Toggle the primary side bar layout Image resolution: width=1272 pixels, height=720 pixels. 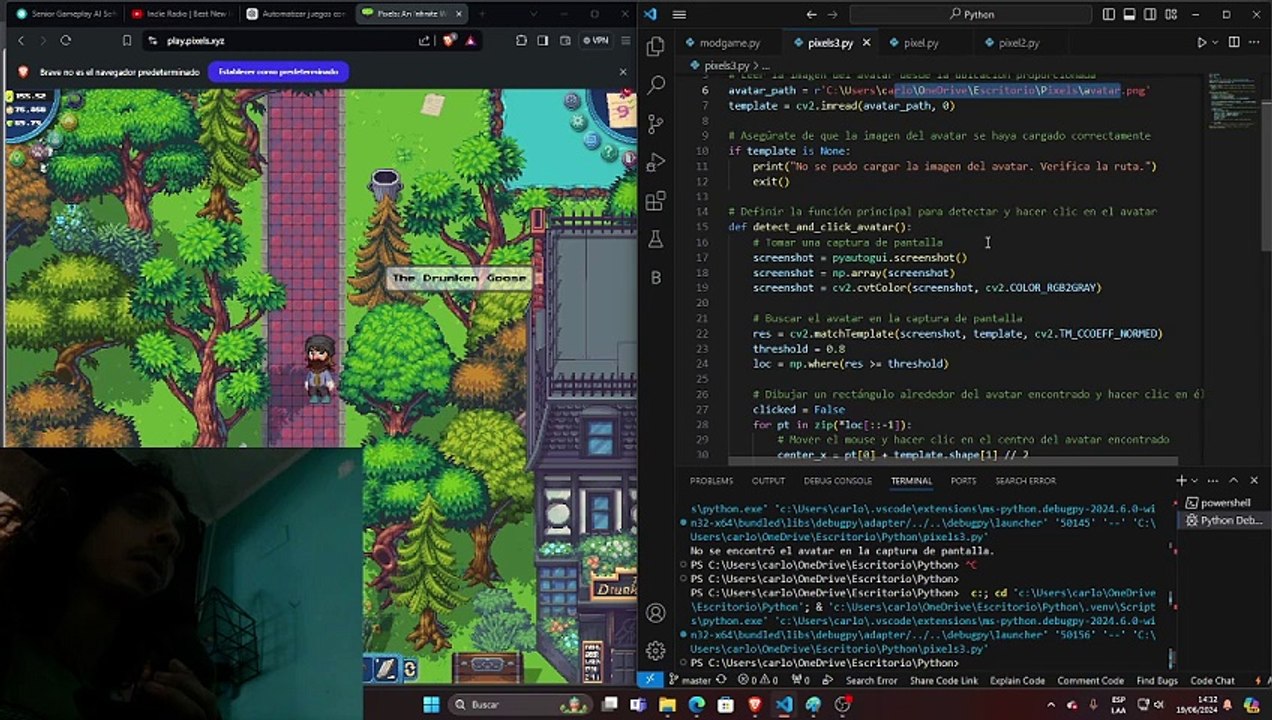[1108, 14]
